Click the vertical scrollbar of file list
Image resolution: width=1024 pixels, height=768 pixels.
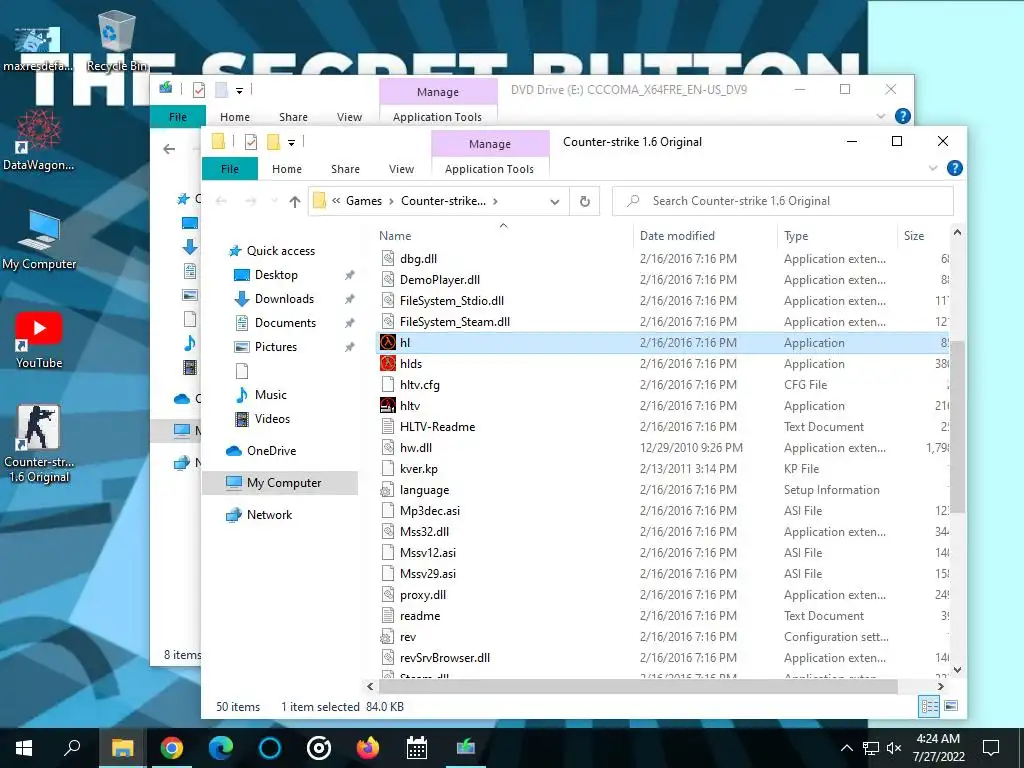click(x=957, y=427)
